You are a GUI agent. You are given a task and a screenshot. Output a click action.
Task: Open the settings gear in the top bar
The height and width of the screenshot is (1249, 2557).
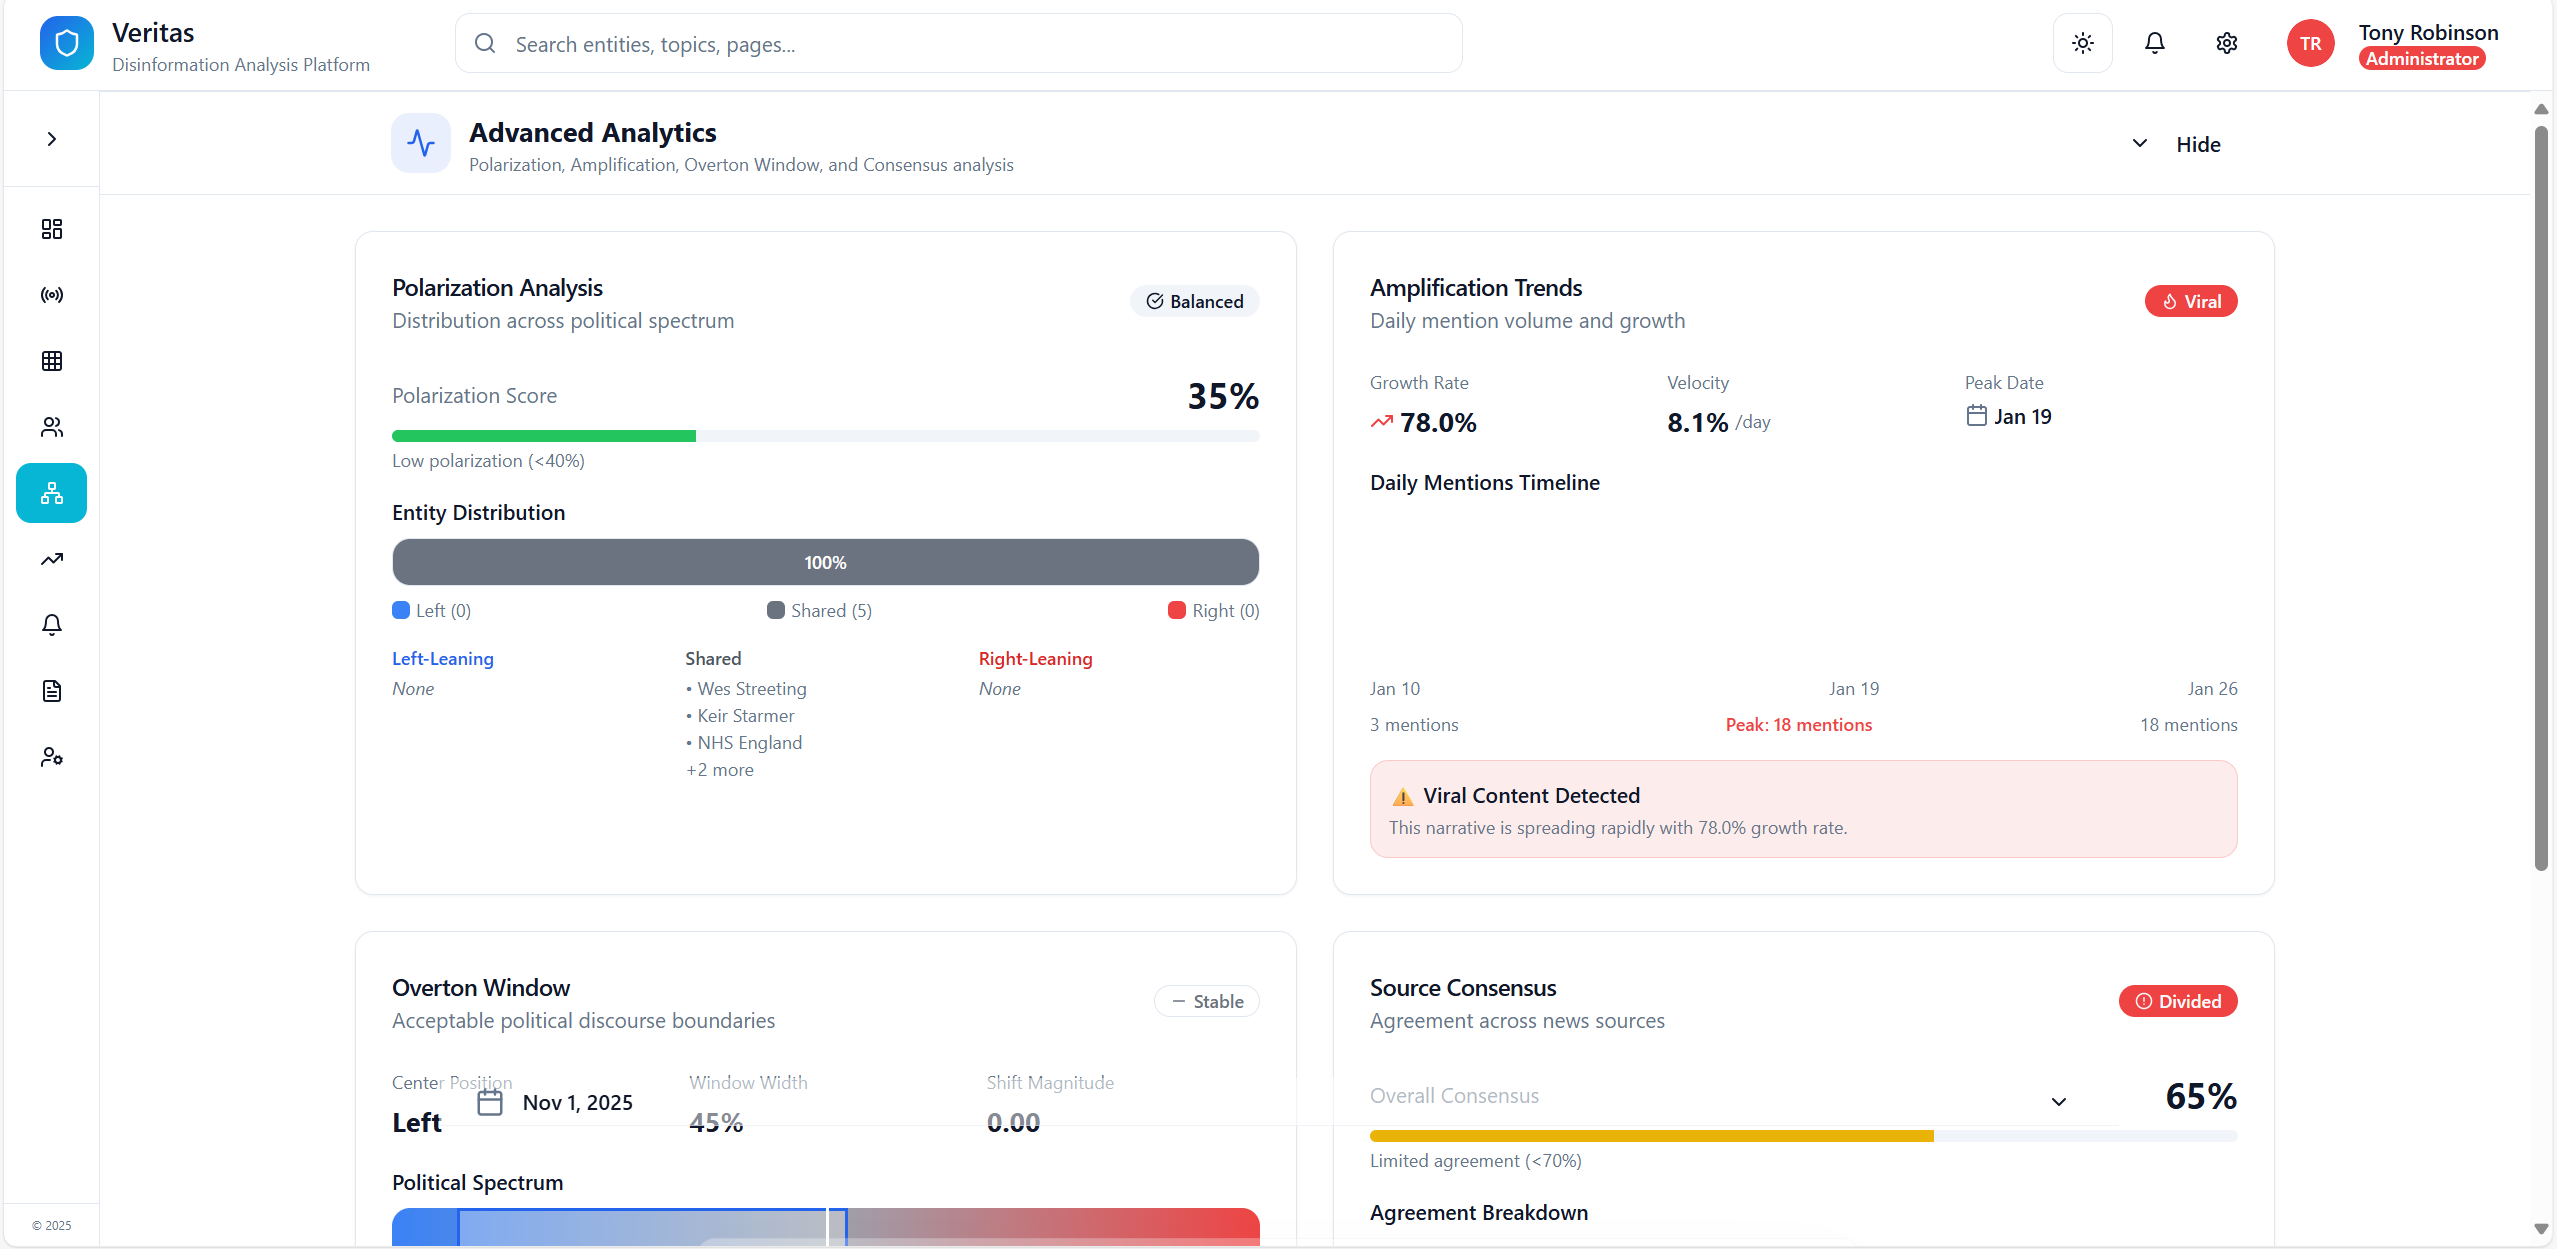2227,43
